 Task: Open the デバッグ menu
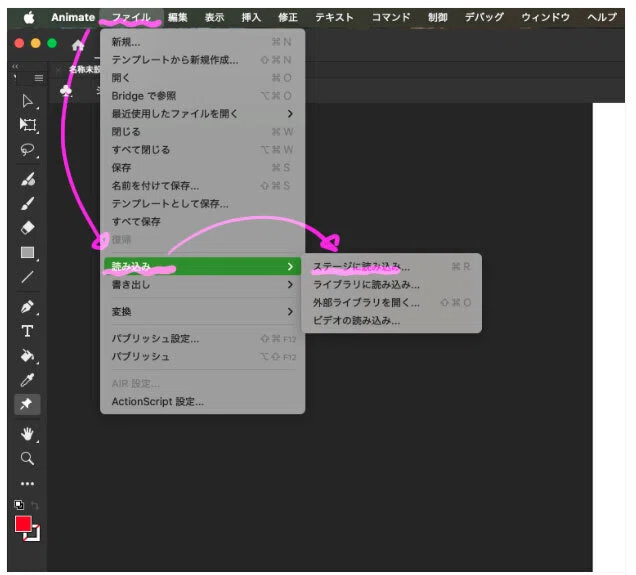tap(484, 17)
